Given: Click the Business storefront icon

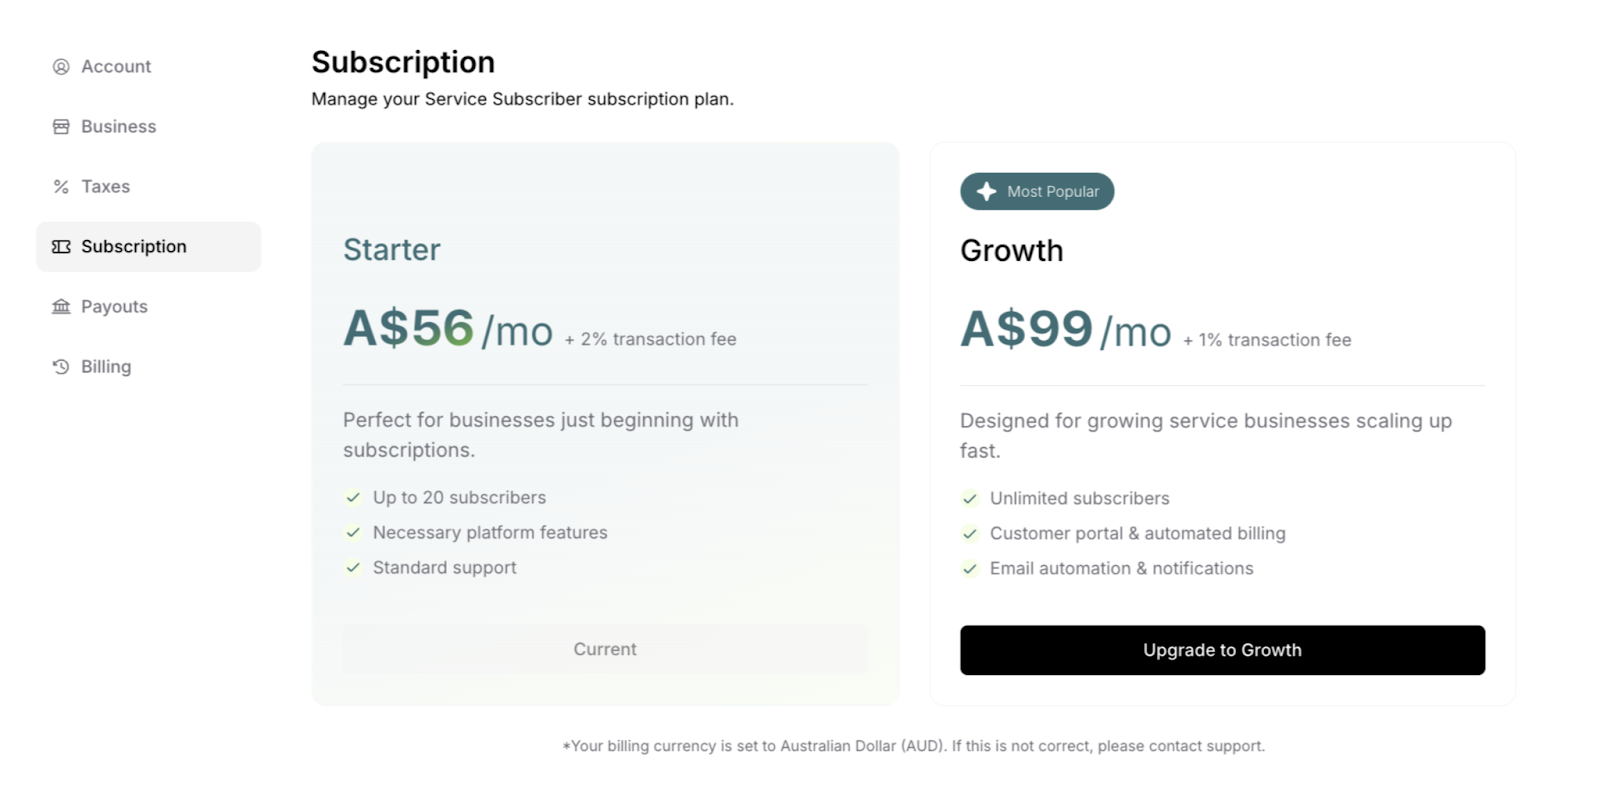Looking at the screenshot, I should (61, 127).
